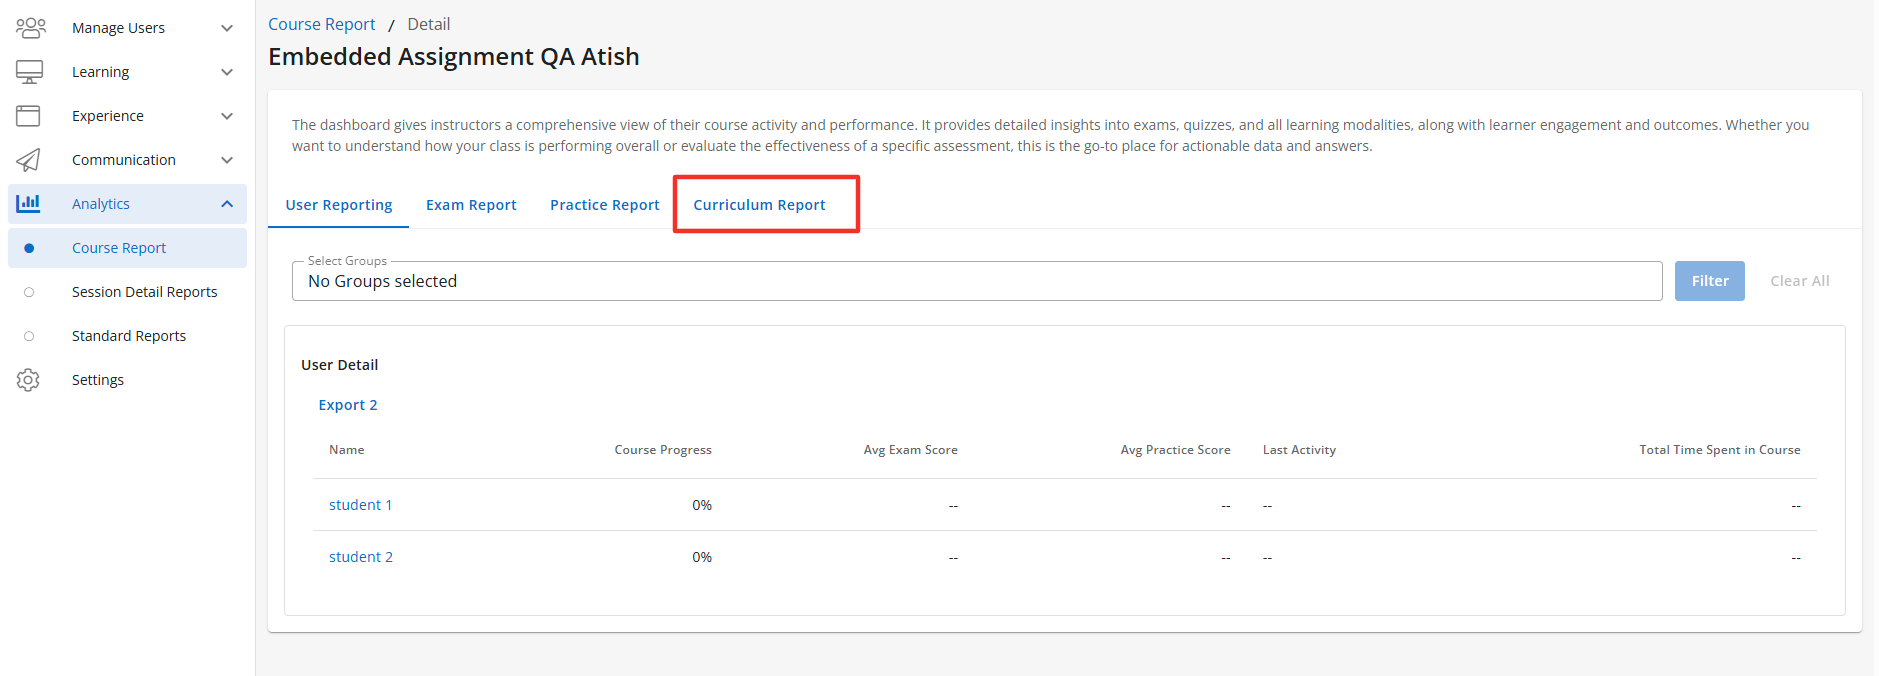
Task: Expand the Learning menu chevron
Action: click(227, 72)
